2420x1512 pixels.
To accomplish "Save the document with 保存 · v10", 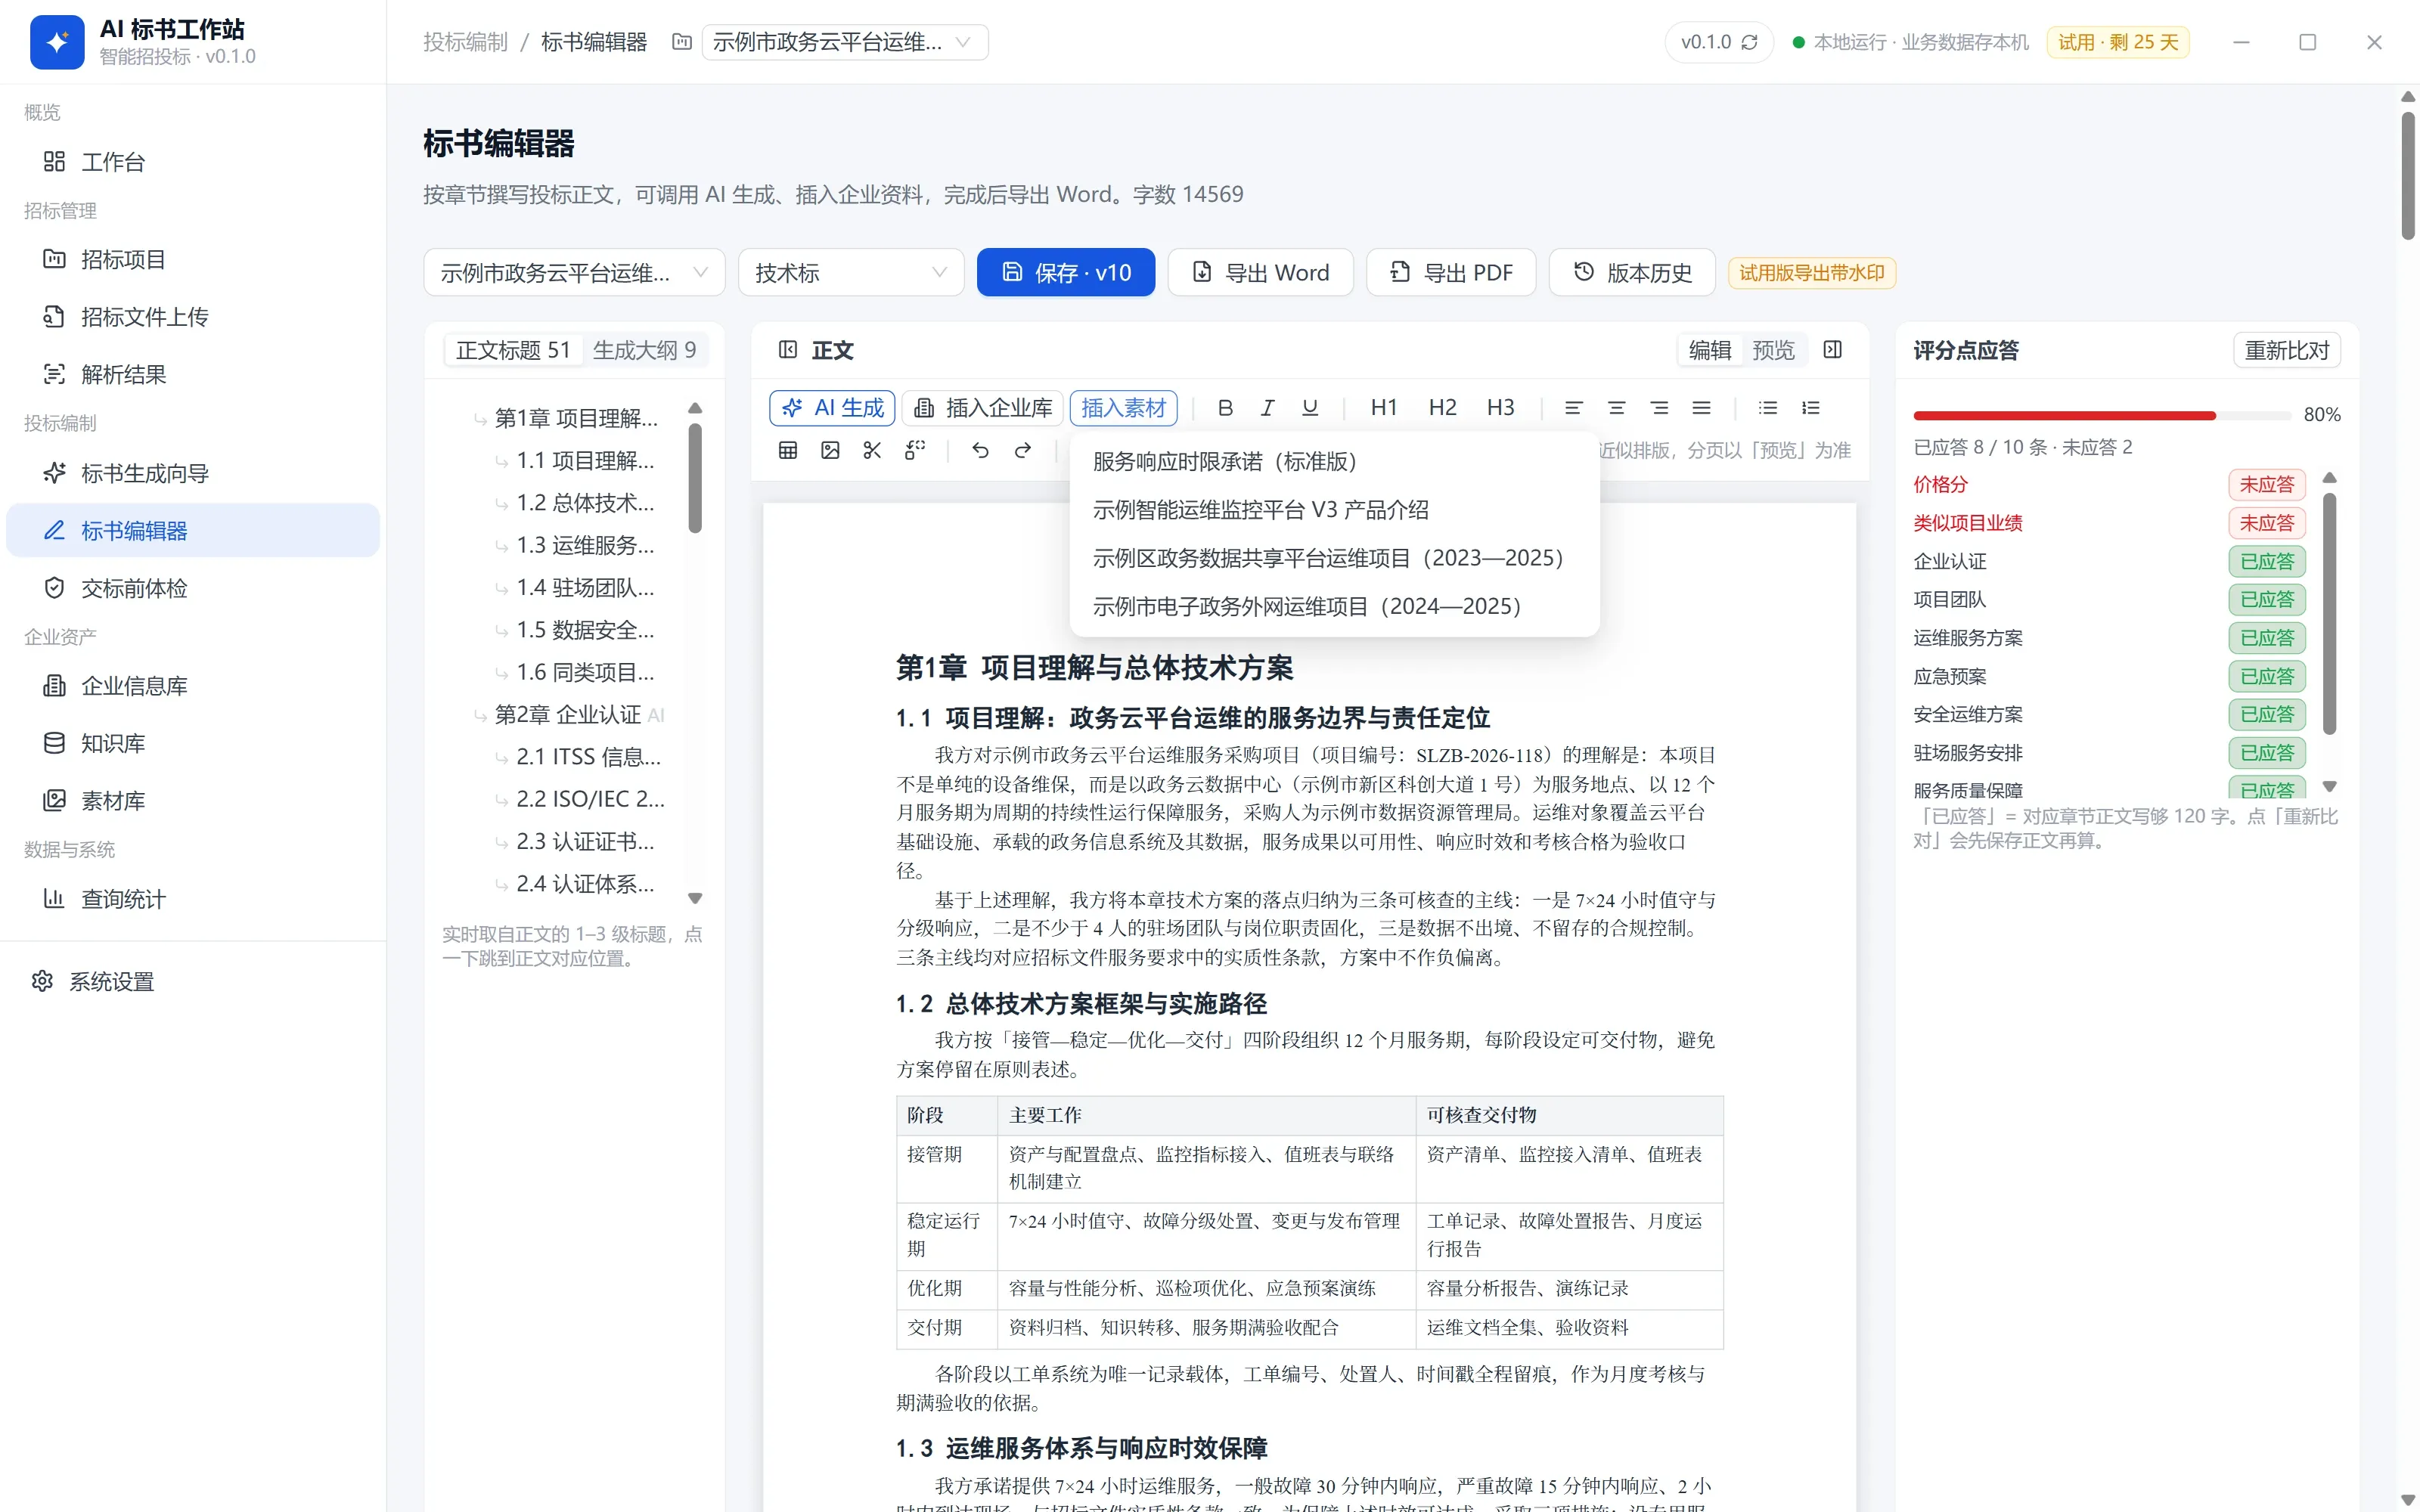I will (1066, 273).
